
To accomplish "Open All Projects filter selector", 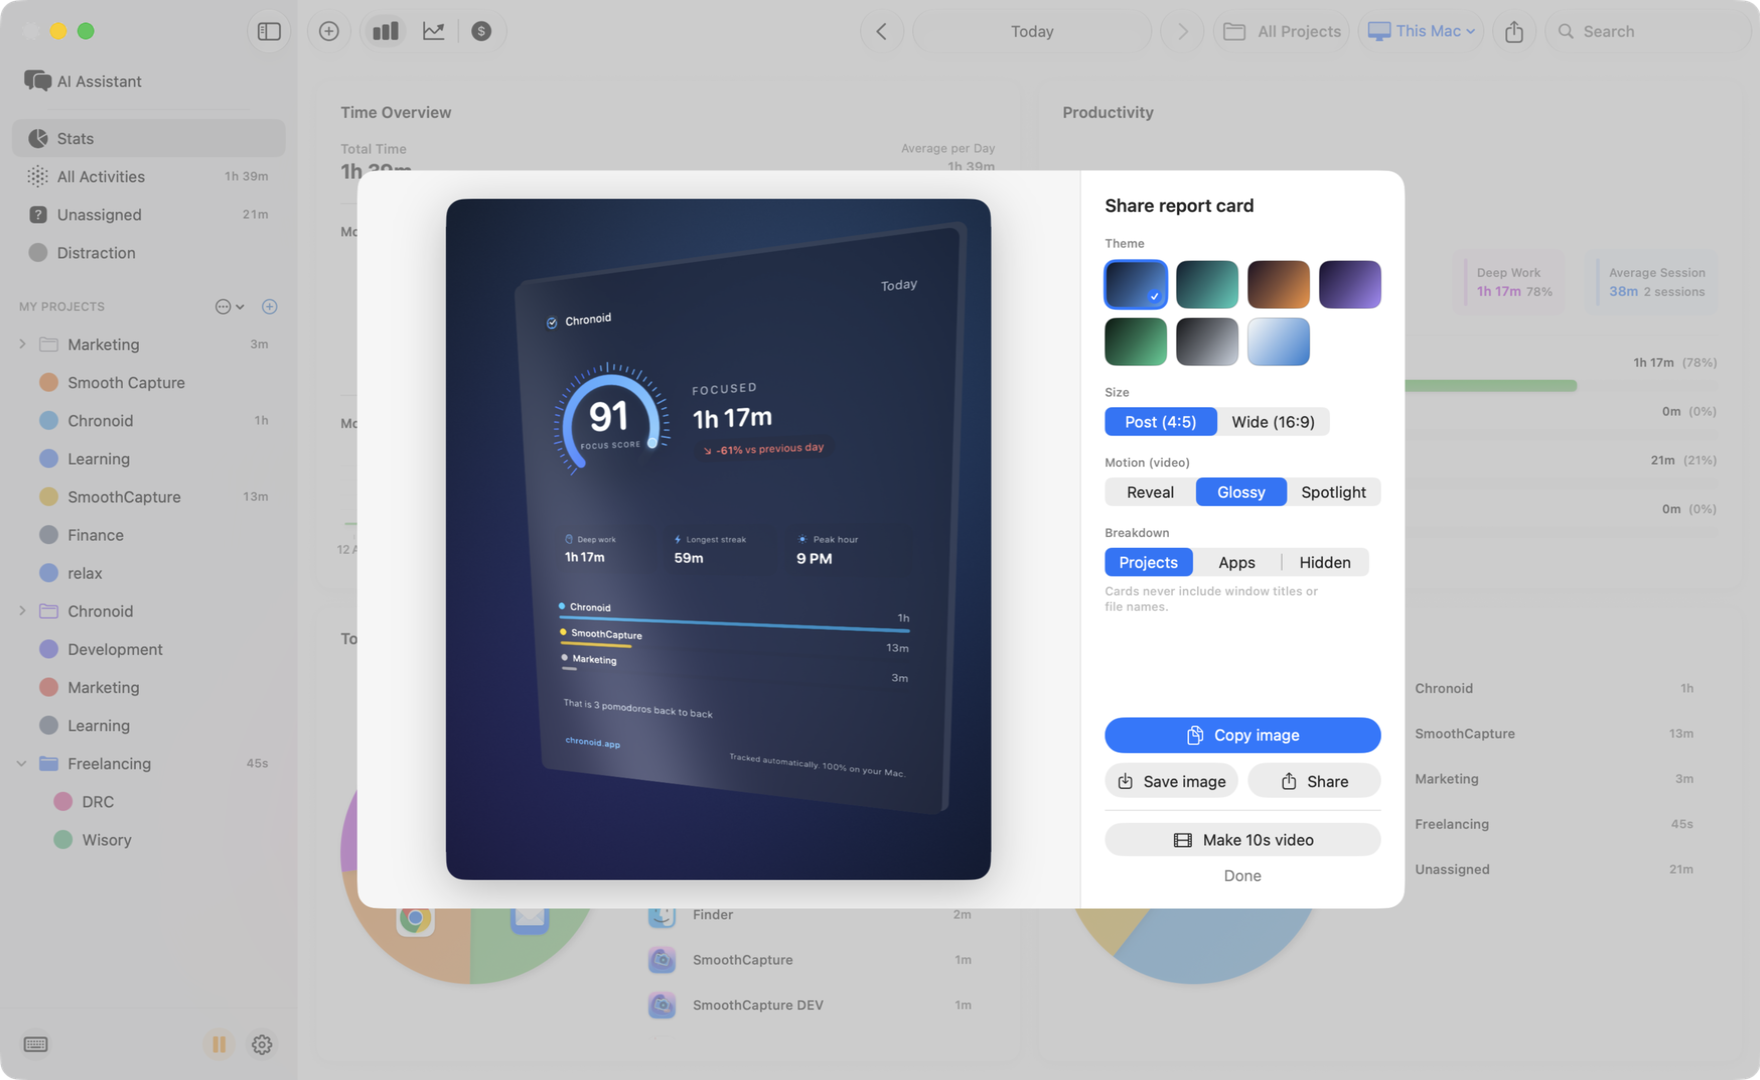I will click(1281, 31).
